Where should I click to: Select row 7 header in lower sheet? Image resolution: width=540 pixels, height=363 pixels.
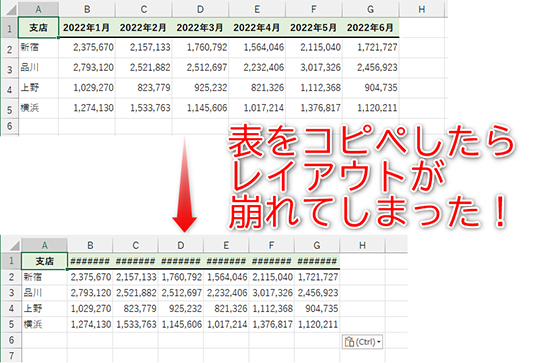pyautogui.click(x=11, y=355)
